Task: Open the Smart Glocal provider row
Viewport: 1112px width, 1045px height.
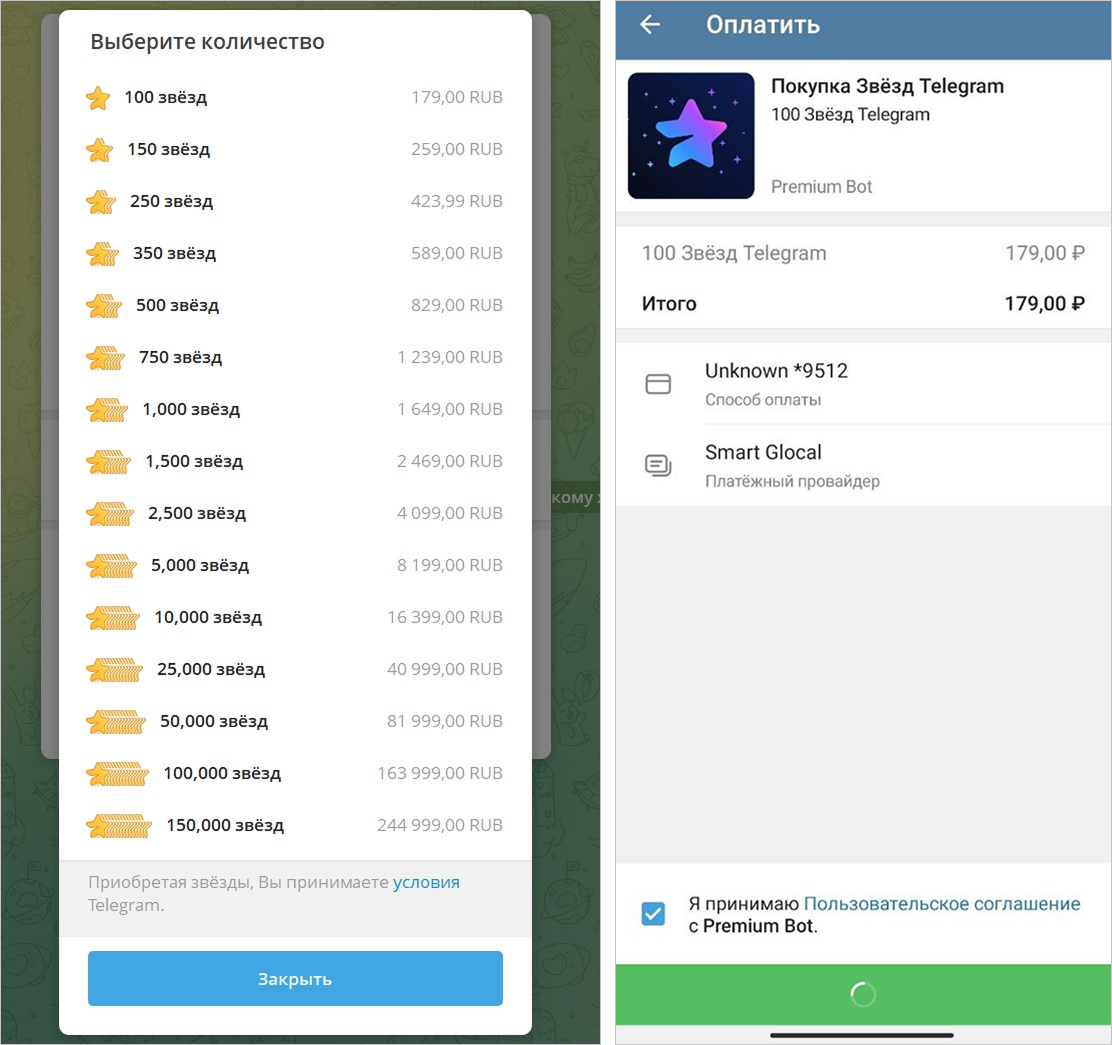Action: pos(863,466)
